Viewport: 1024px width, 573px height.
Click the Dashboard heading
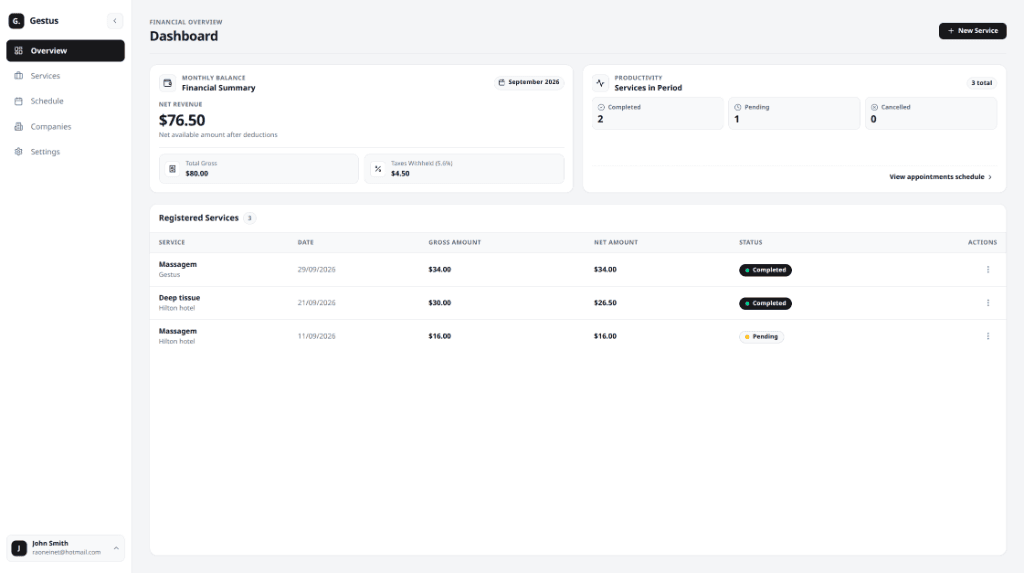[184, 36]
